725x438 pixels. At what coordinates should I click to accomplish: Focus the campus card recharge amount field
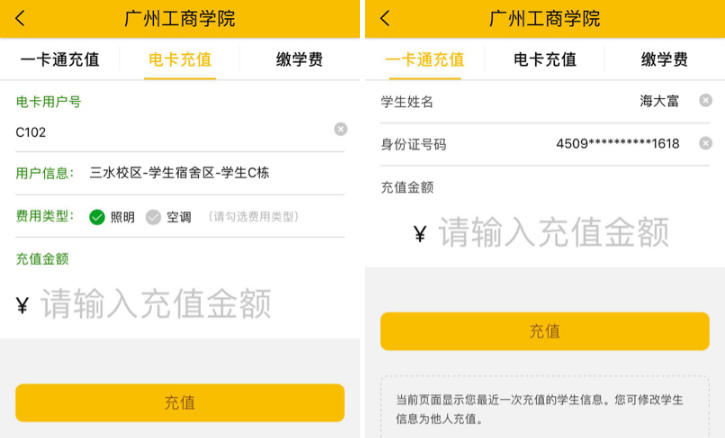tap(553, 232)
